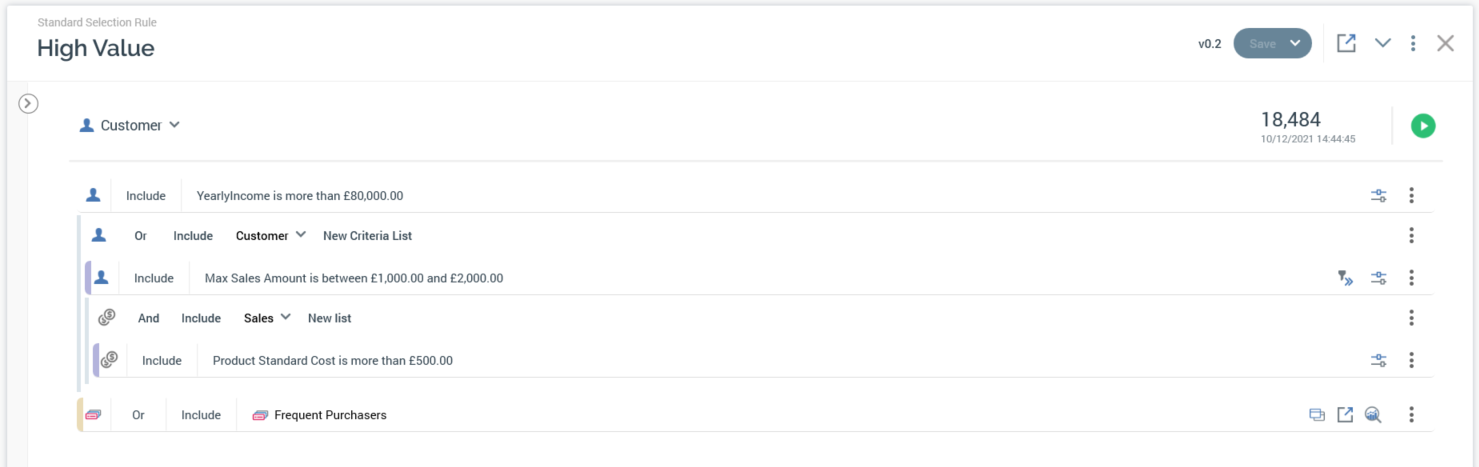1479x467 pixels.
Task: Click the sliders icon on the Product Standard Cost row
Action: click(1378, 360)
